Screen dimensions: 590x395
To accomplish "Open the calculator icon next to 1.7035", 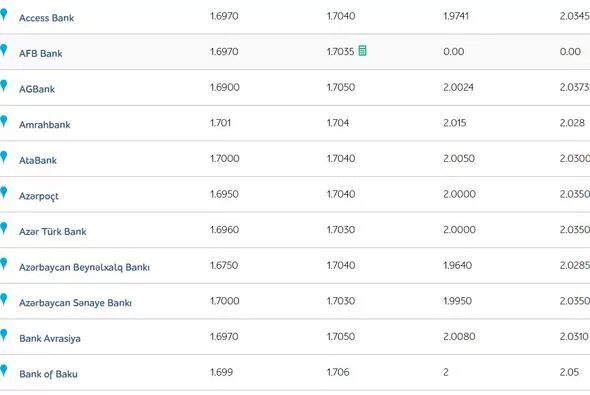I will 362,50.
